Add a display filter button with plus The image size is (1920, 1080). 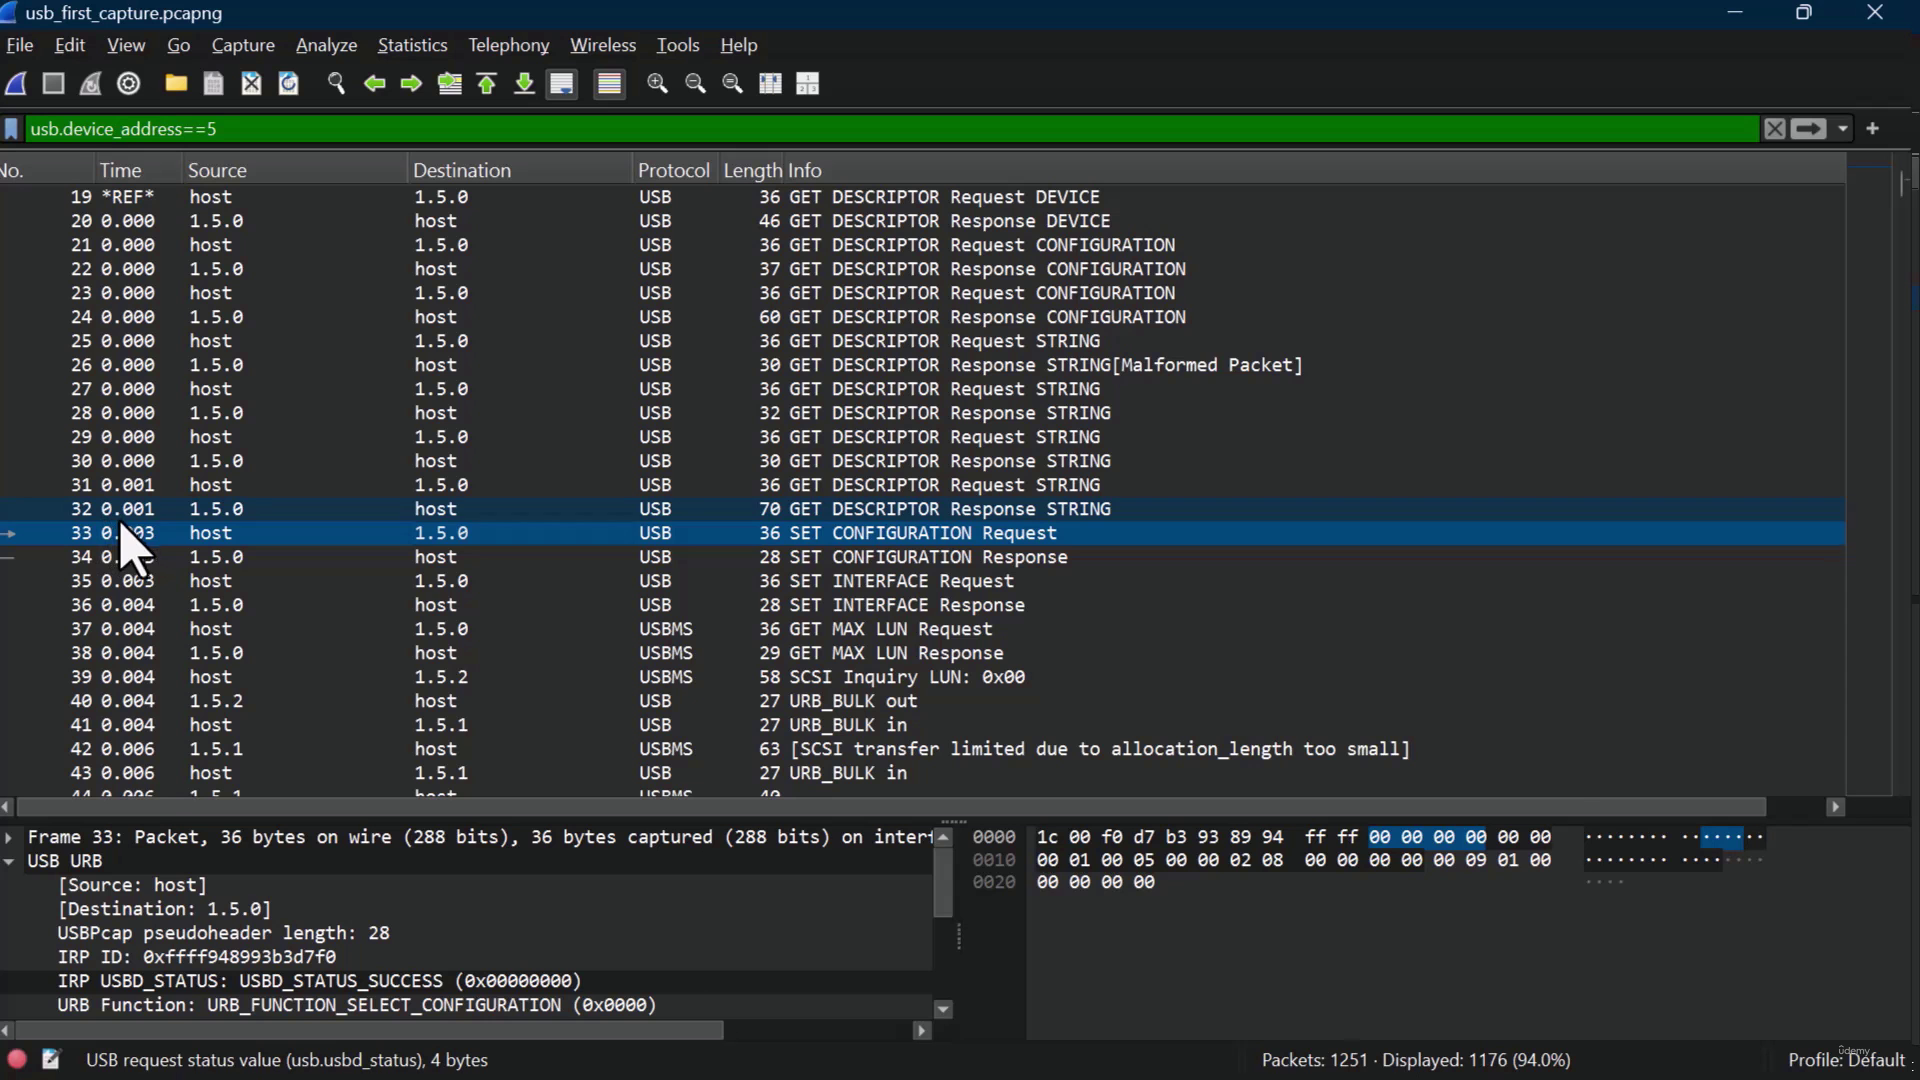pos(1873,129)
